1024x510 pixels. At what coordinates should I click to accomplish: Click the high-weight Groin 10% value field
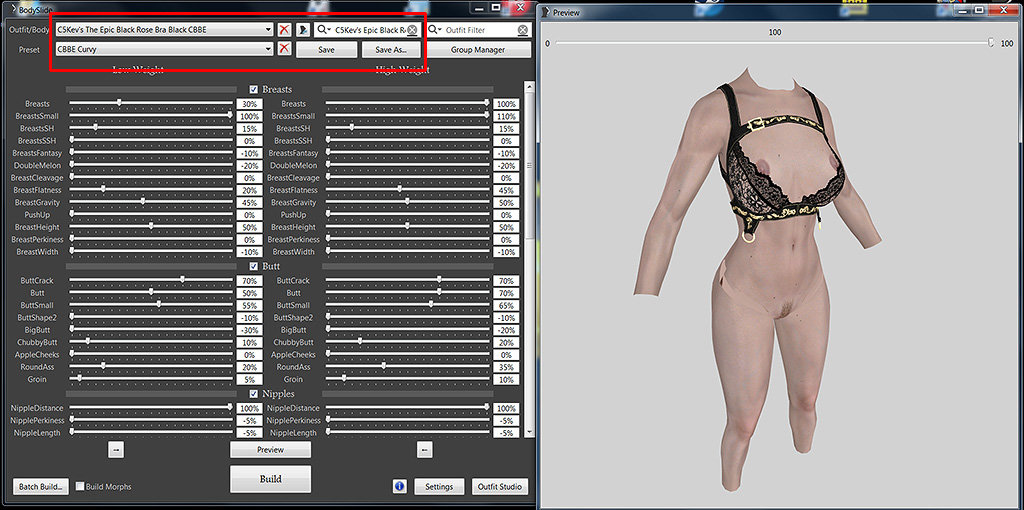(506, 380)
